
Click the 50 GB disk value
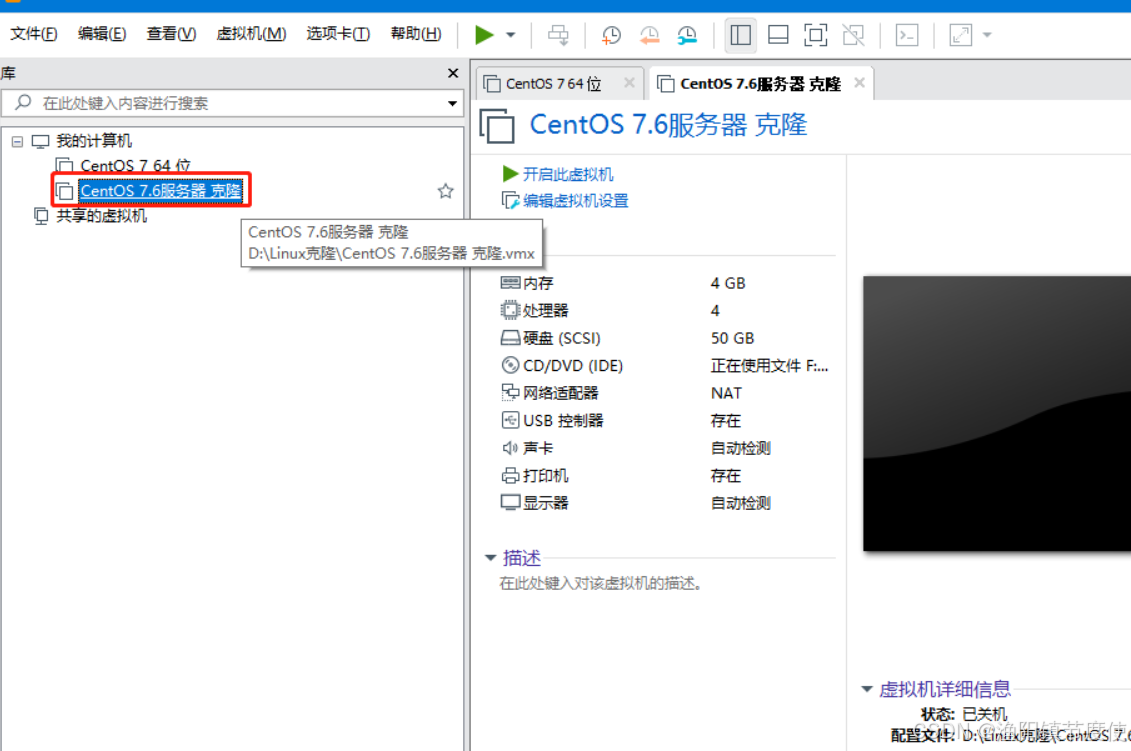732,338
